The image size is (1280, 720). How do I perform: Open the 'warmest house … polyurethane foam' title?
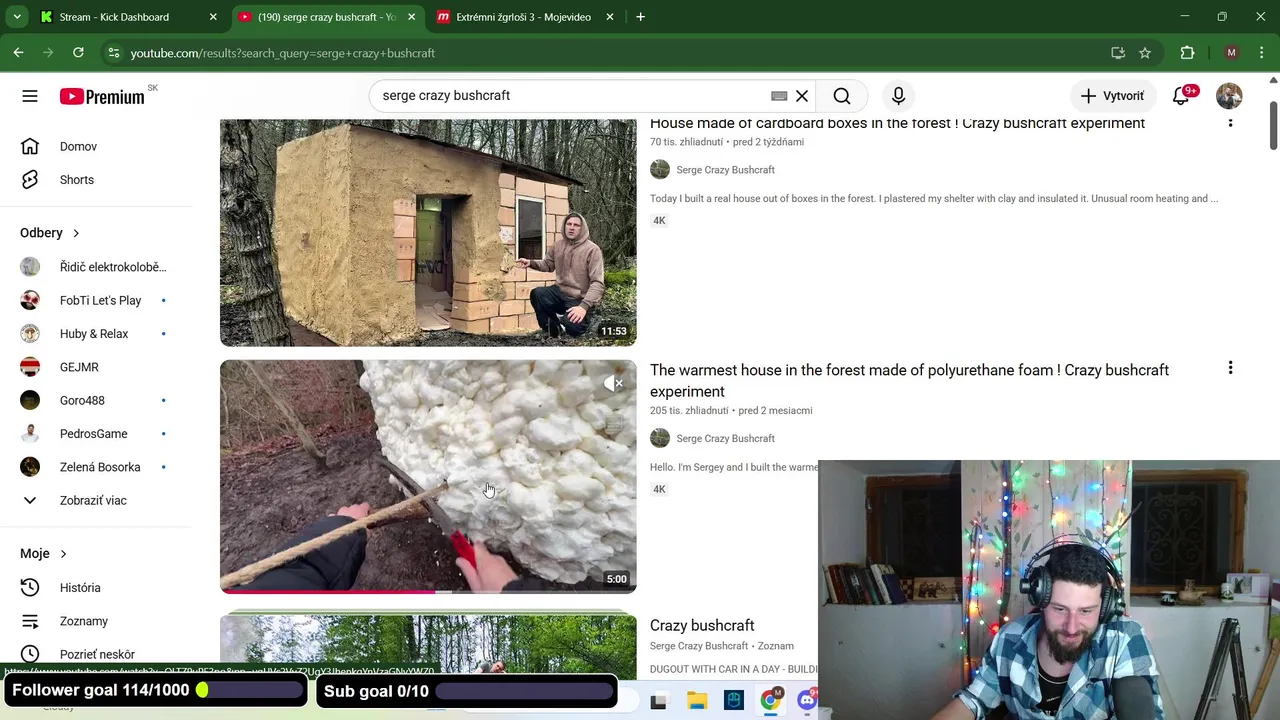(909, 381)
